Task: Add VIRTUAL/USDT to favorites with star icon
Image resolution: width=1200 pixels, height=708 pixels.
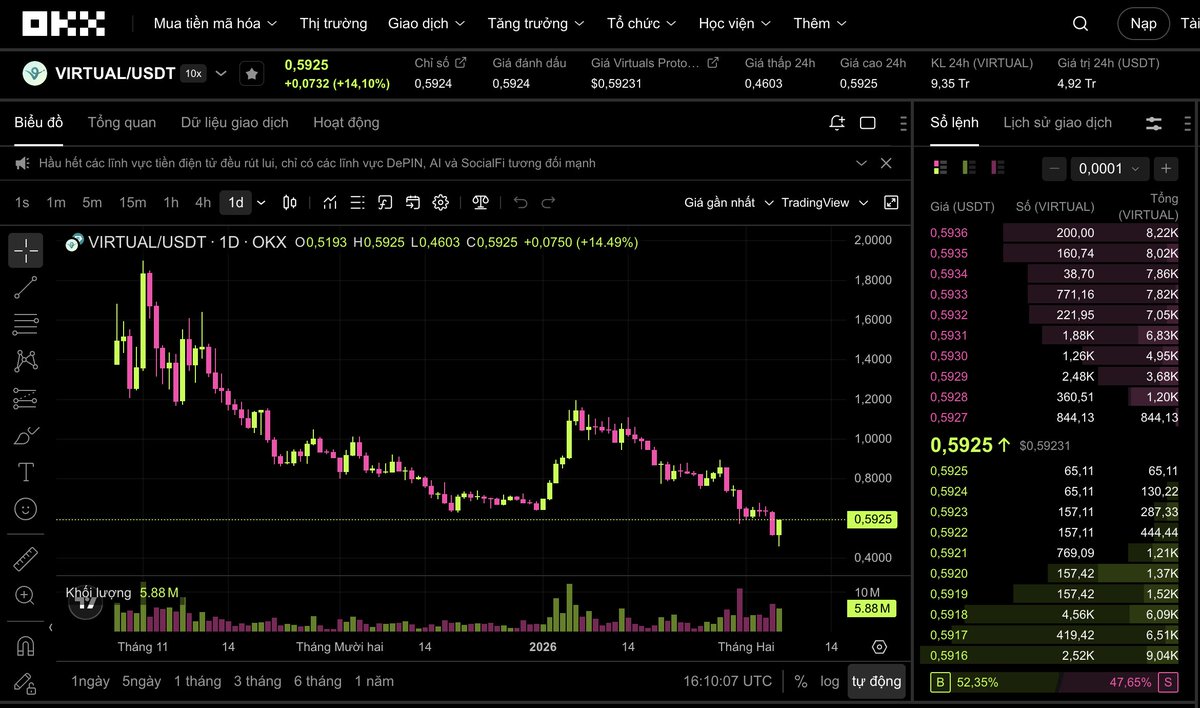Action: [252, 73]
